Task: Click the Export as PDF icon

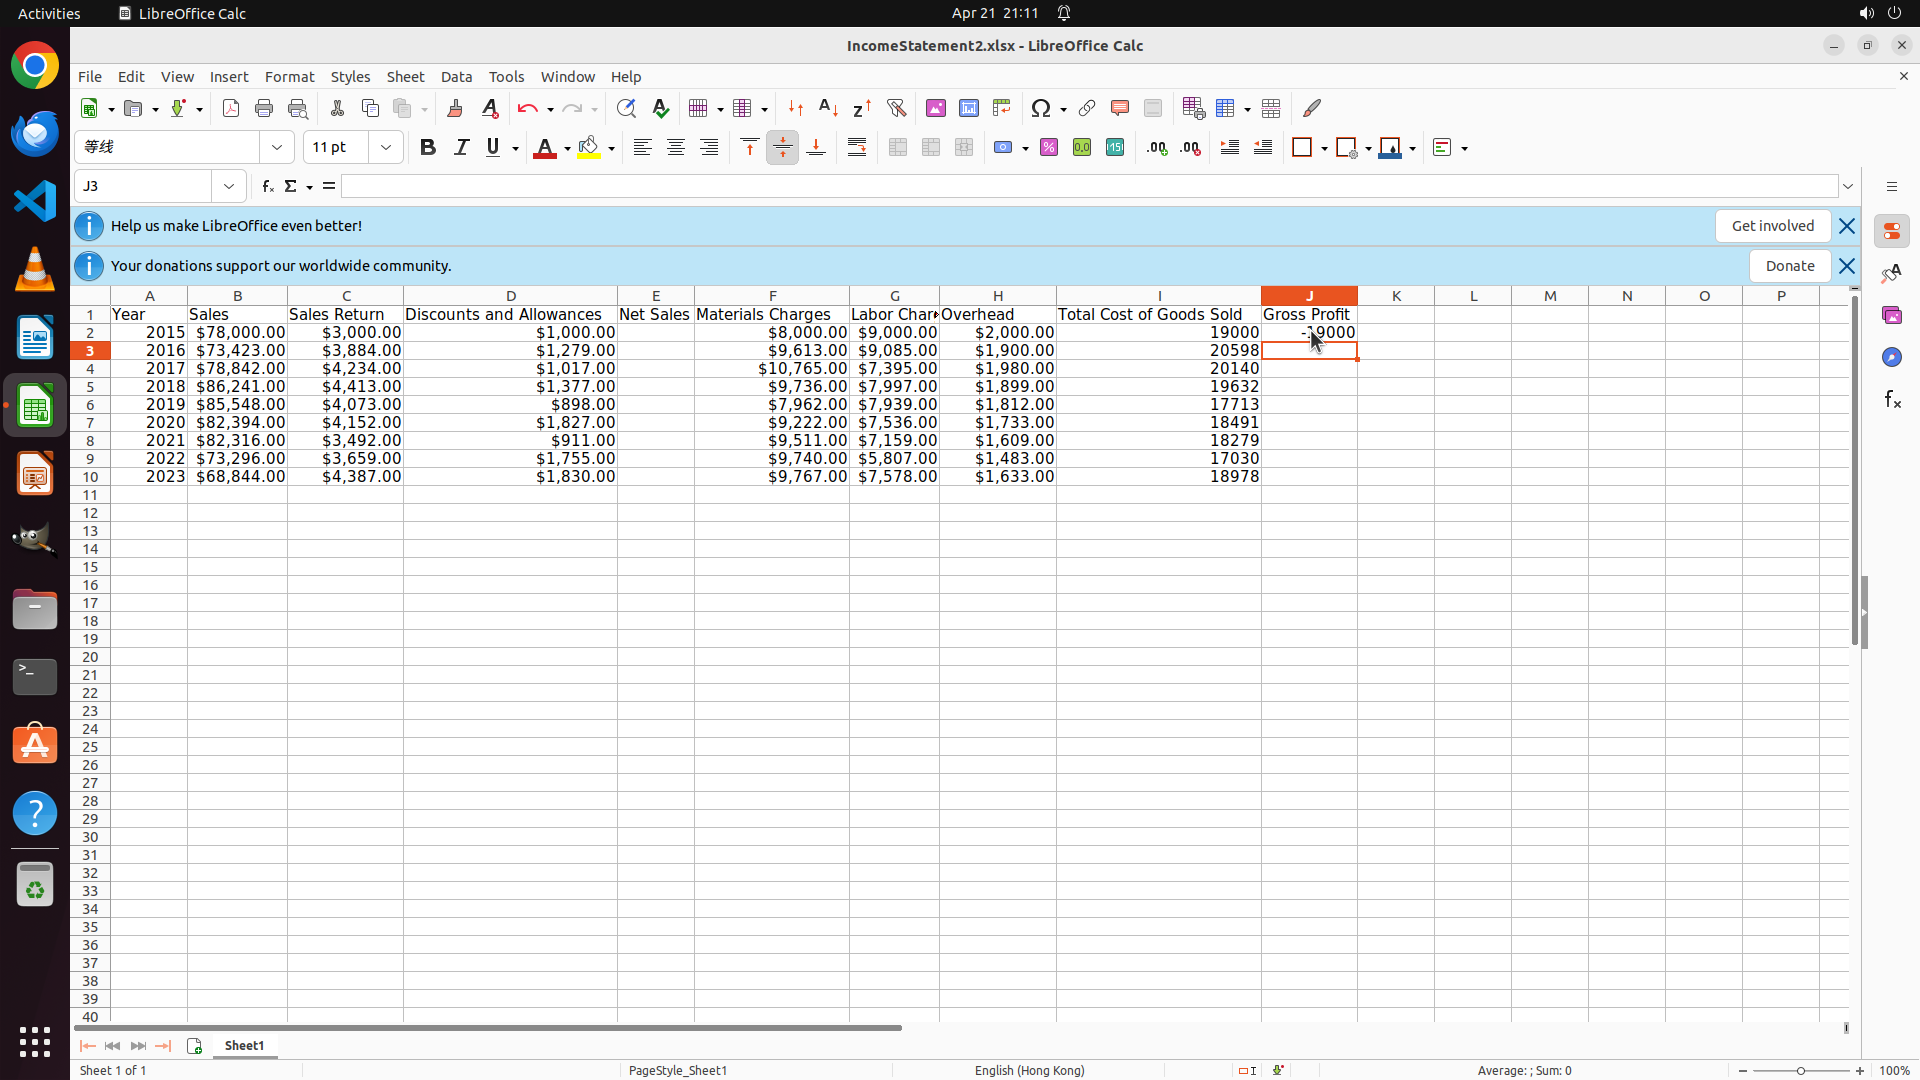Action: pos(231,108)
